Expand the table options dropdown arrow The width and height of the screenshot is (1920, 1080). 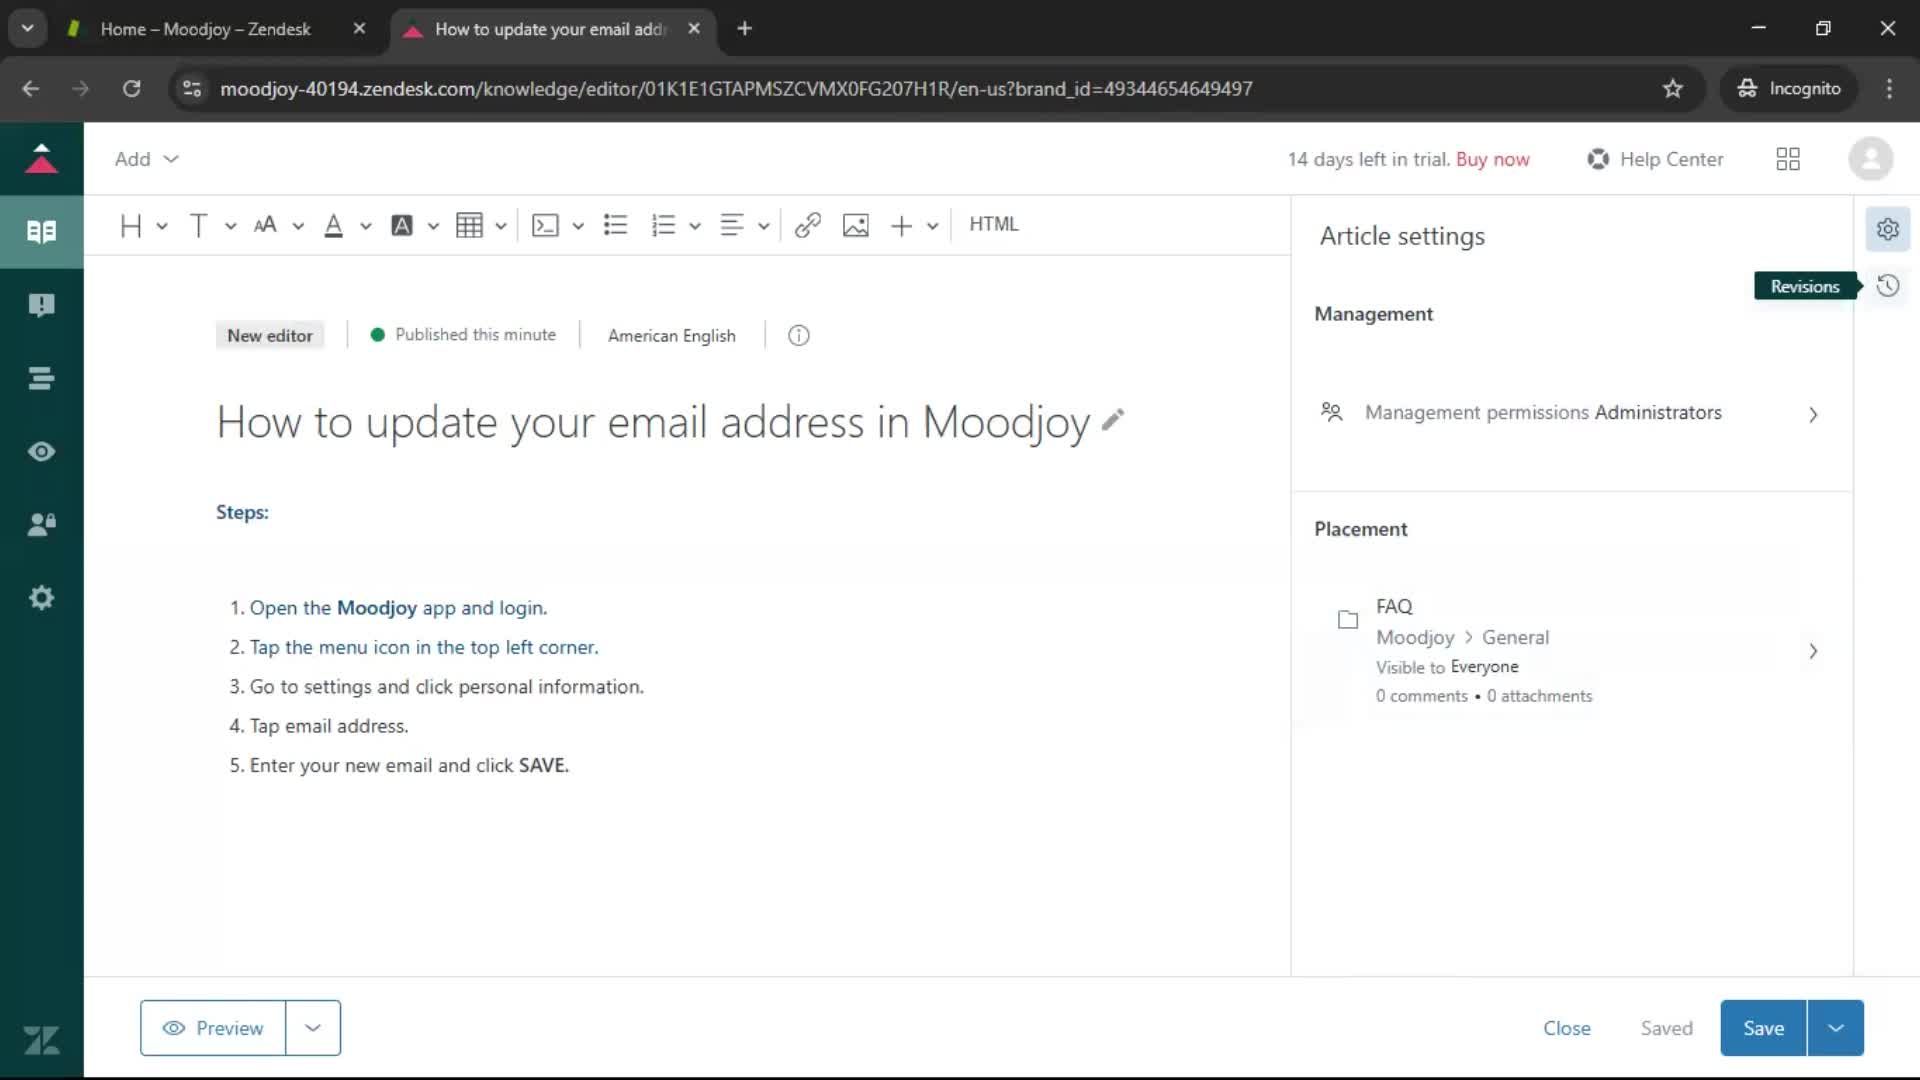click(501, 226)
